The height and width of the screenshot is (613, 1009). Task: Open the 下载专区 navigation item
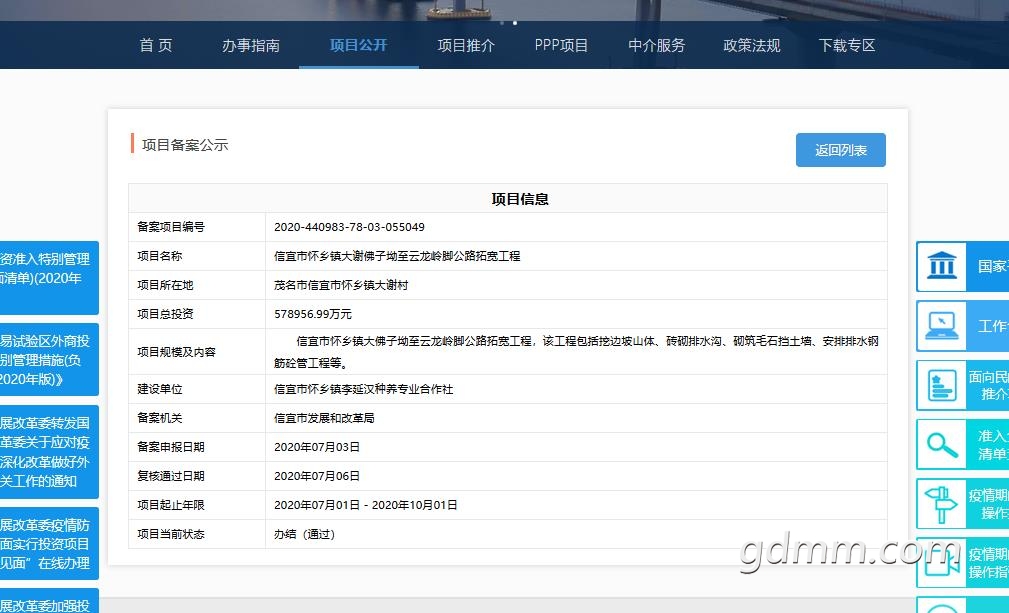tap(847, 45)
